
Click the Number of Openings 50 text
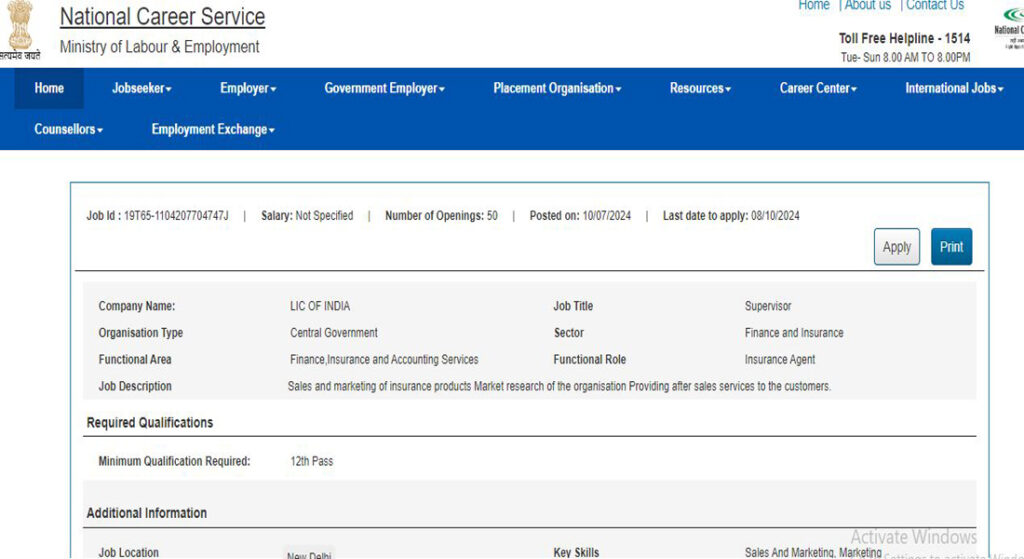point(441,216)
